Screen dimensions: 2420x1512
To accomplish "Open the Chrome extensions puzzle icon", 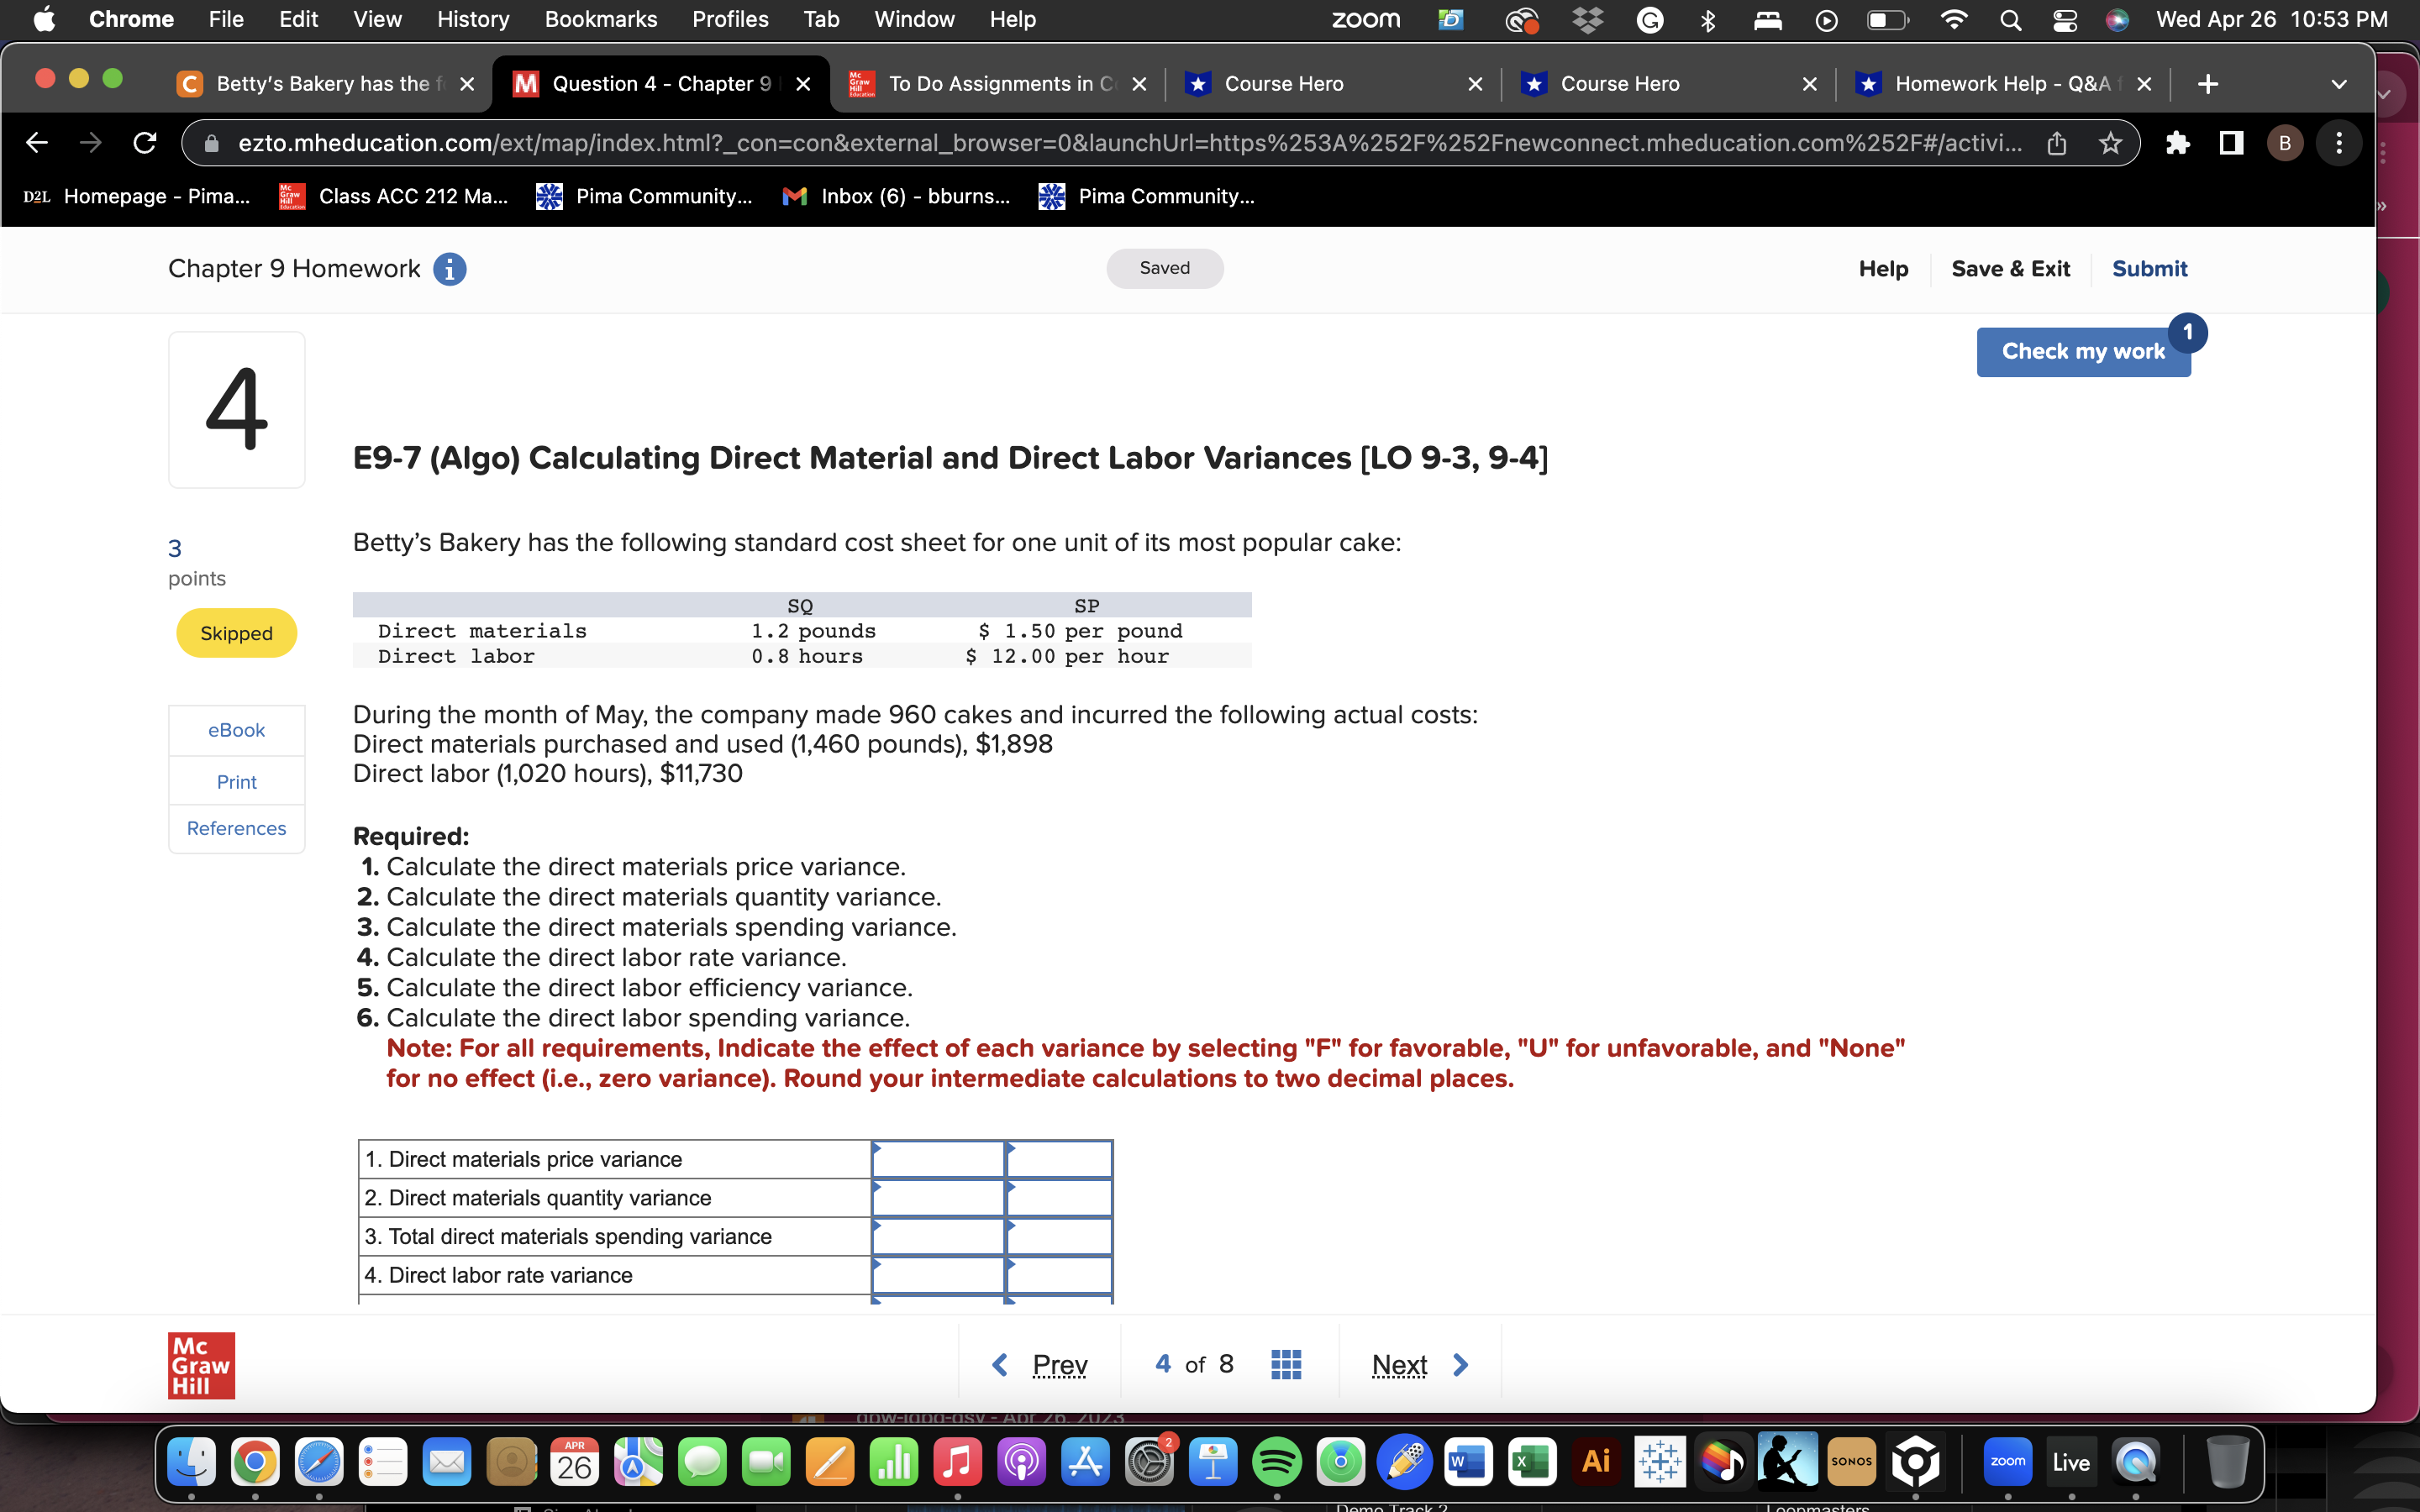I will 2179,143.
